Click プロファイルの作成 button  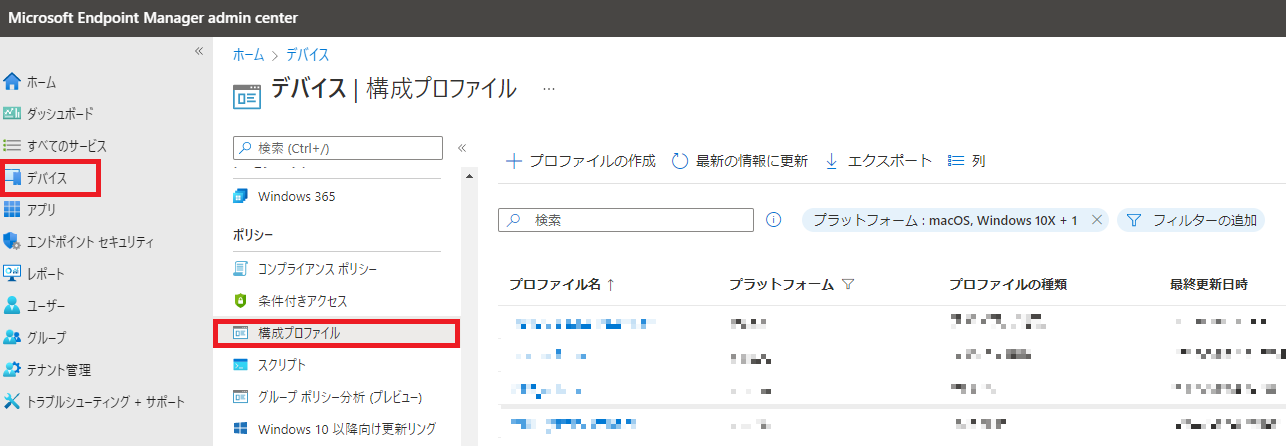[581, 161]
